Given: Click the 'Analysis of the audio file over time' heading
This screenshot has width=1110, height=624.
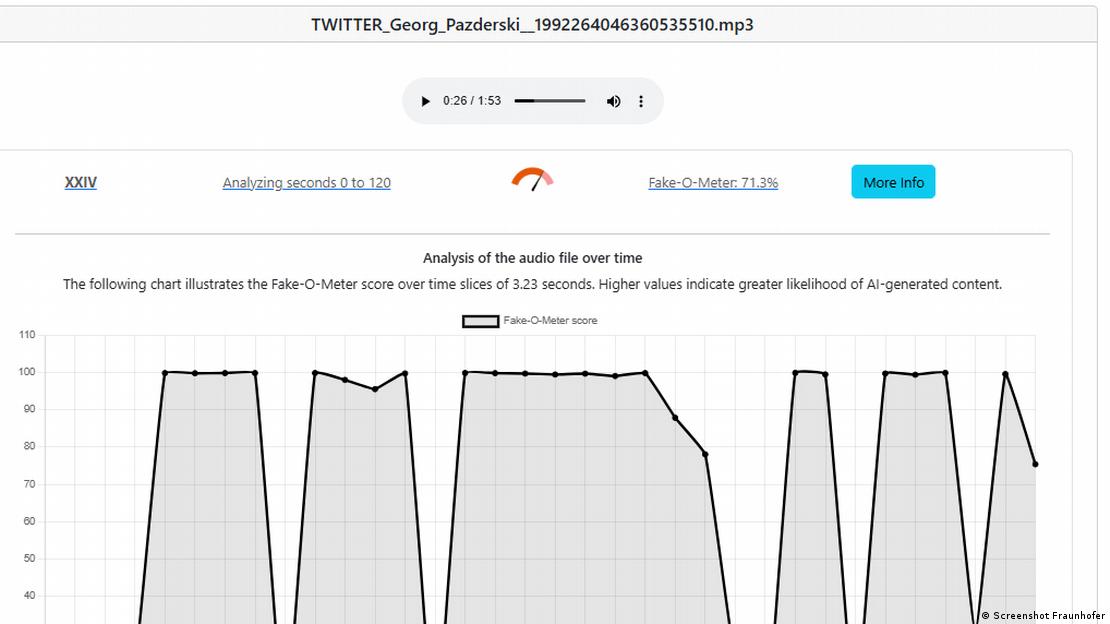Looking at the screenshot, I should click(532, 258).
